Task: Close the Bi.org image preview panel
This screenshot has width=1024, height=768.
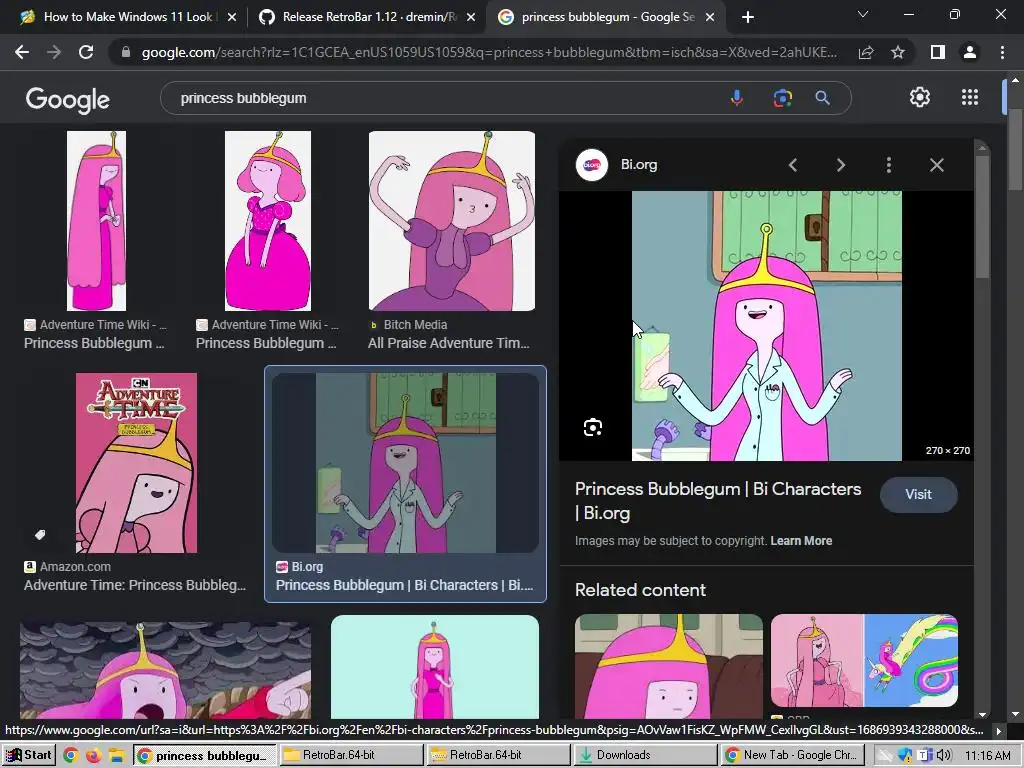Action: pos(936,165)
